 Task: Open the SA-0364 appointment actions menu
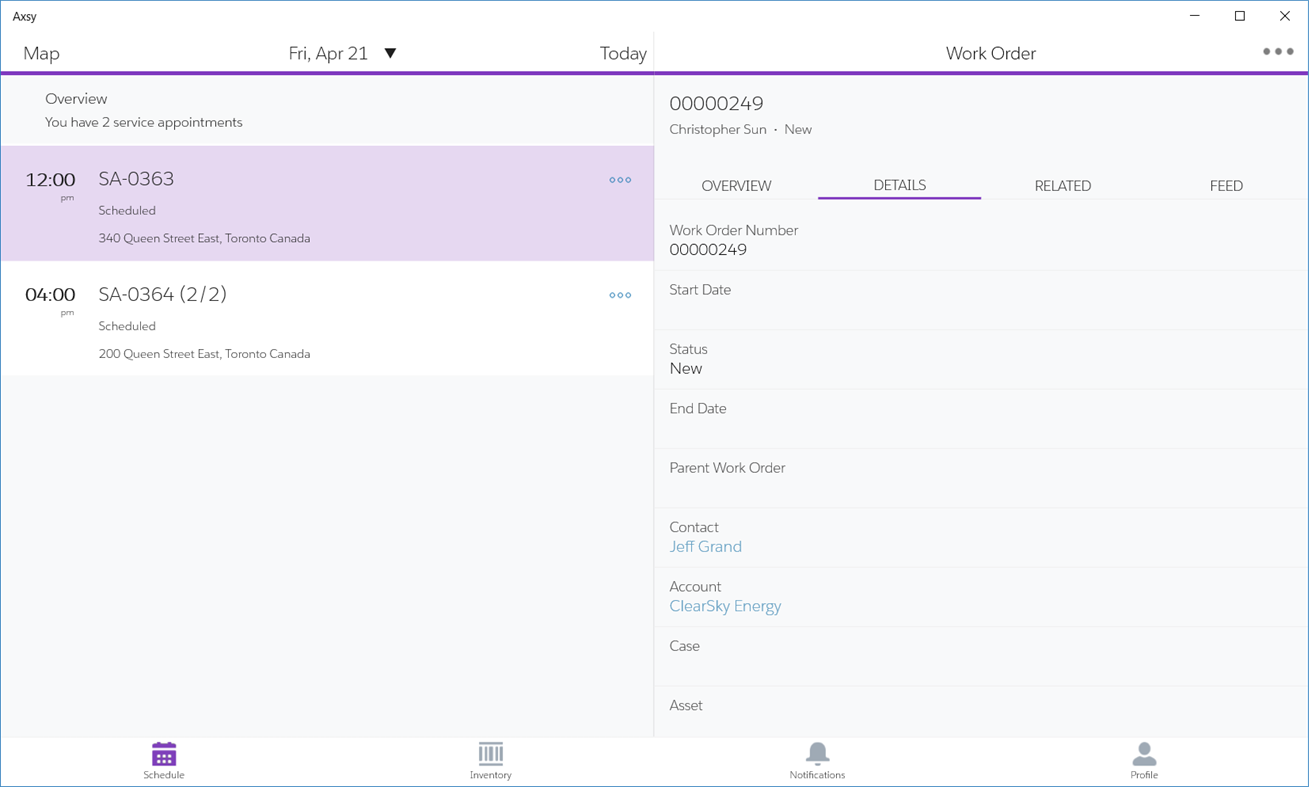pyautogui.click(x=620, y=295)
